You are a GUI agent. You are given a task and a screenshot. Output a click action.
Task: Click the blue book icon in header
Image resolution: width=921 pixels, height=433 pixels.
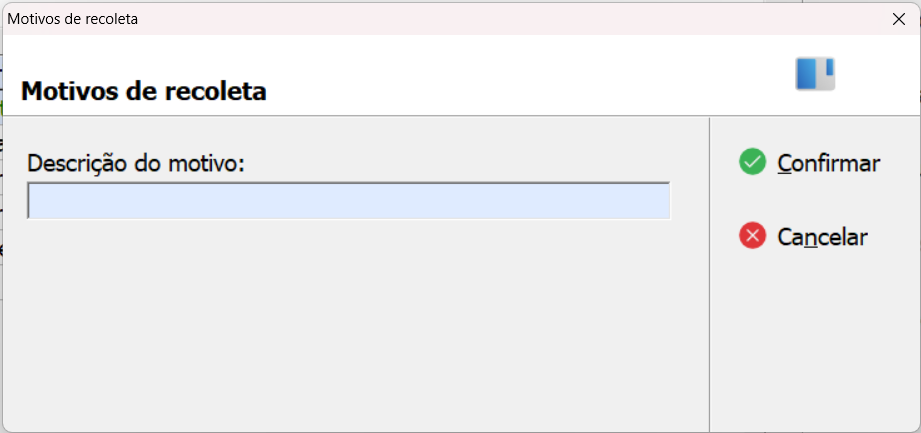815,74
